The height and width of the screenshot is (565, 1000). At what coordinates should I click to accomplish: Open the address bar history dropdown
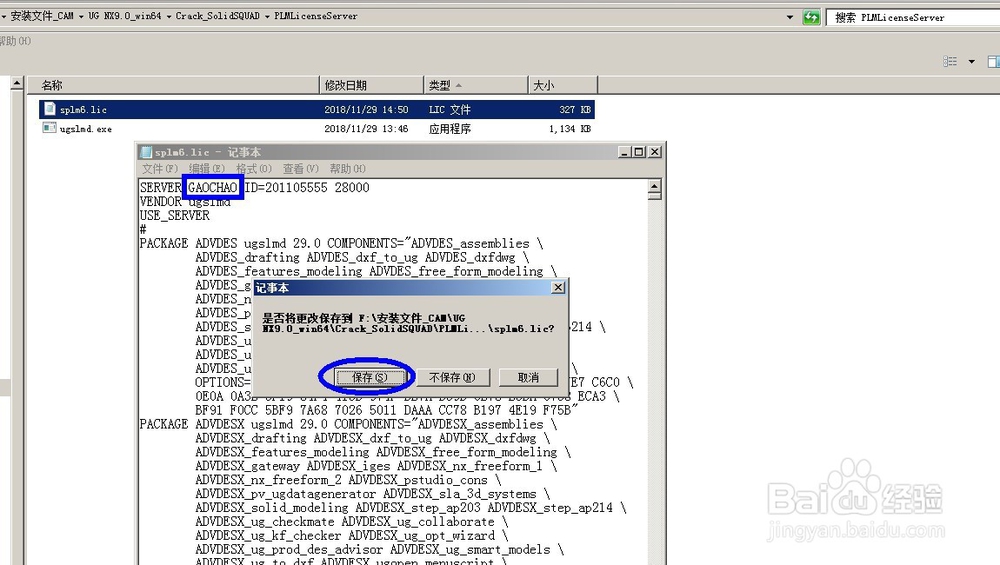tap(790, 17)
